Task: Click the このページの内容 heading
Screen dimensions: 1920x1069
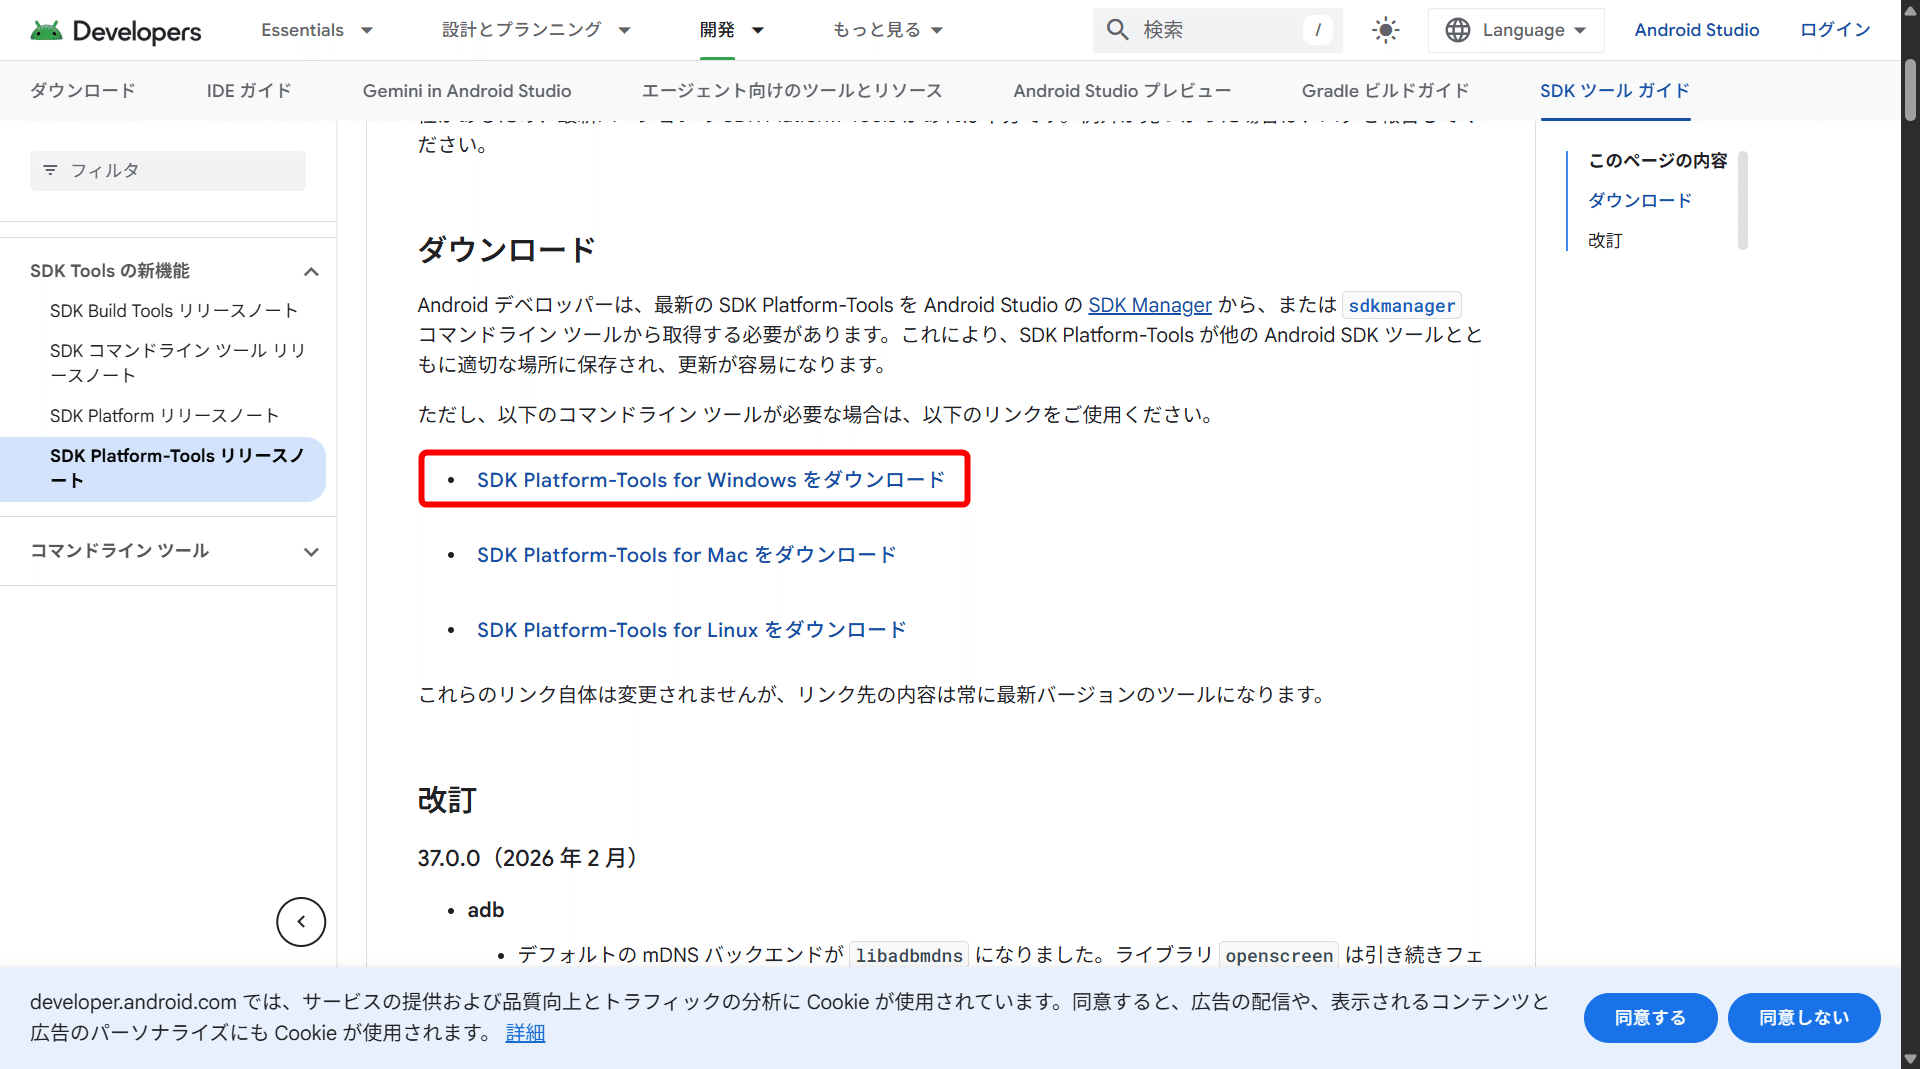Action: point(1658,161)
